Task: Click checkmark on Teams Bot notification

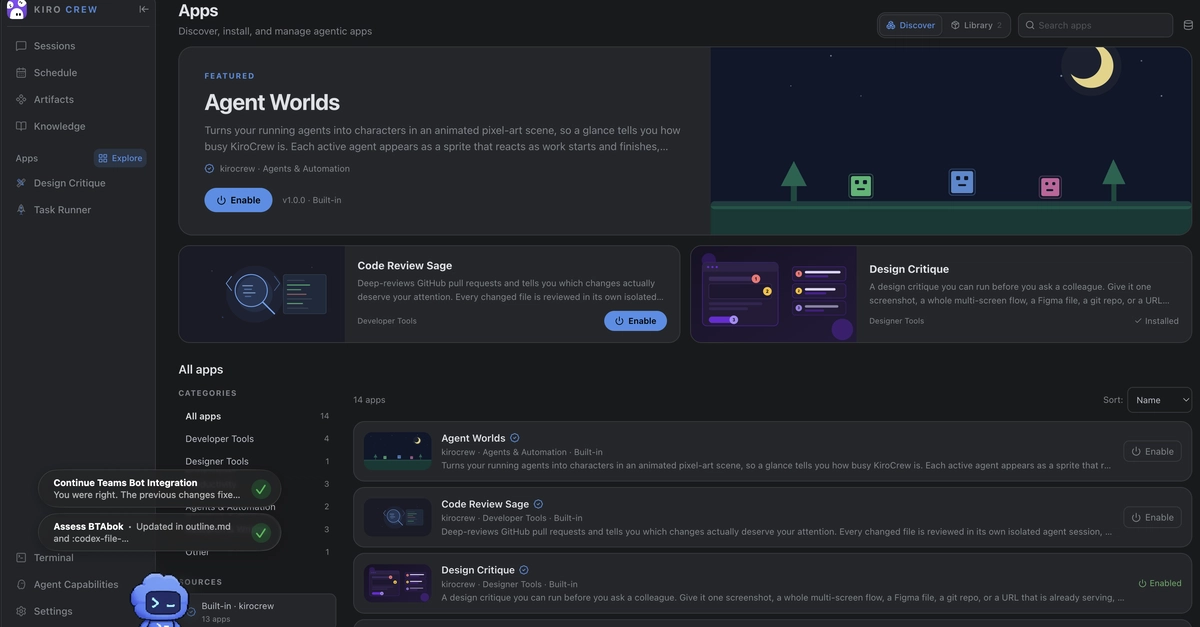Action: tap(261, 489)
